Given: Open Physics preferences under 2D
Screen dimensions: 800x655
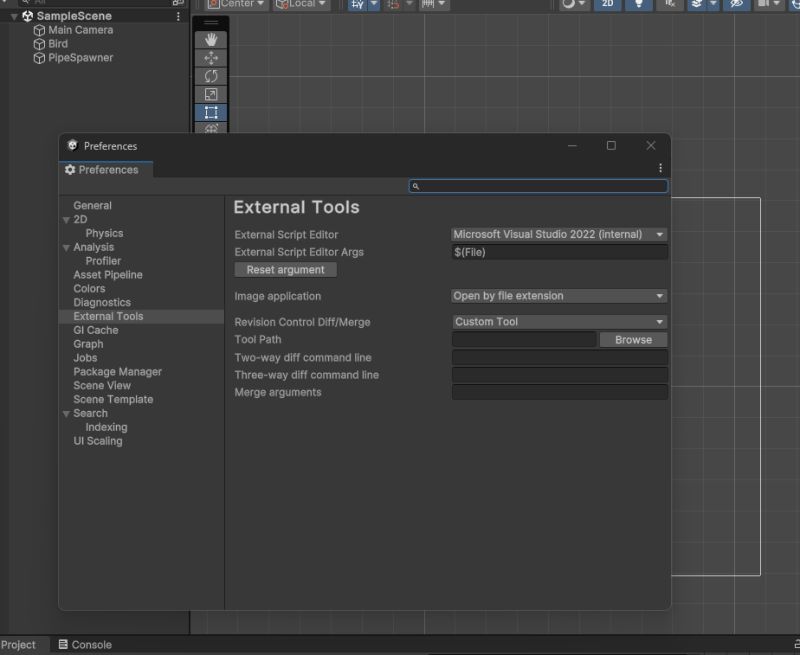Looking at the screenshot, I should click(x=104, y=233).
